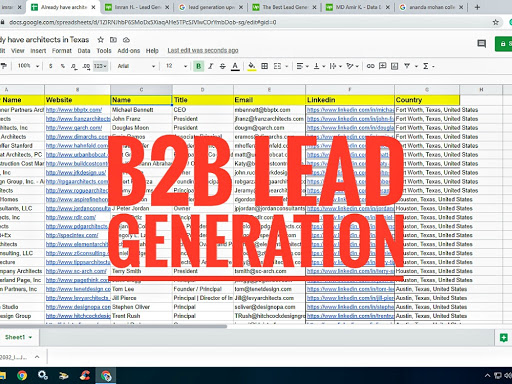Increase decimal places
512x384 pixels.
[86, 66]
